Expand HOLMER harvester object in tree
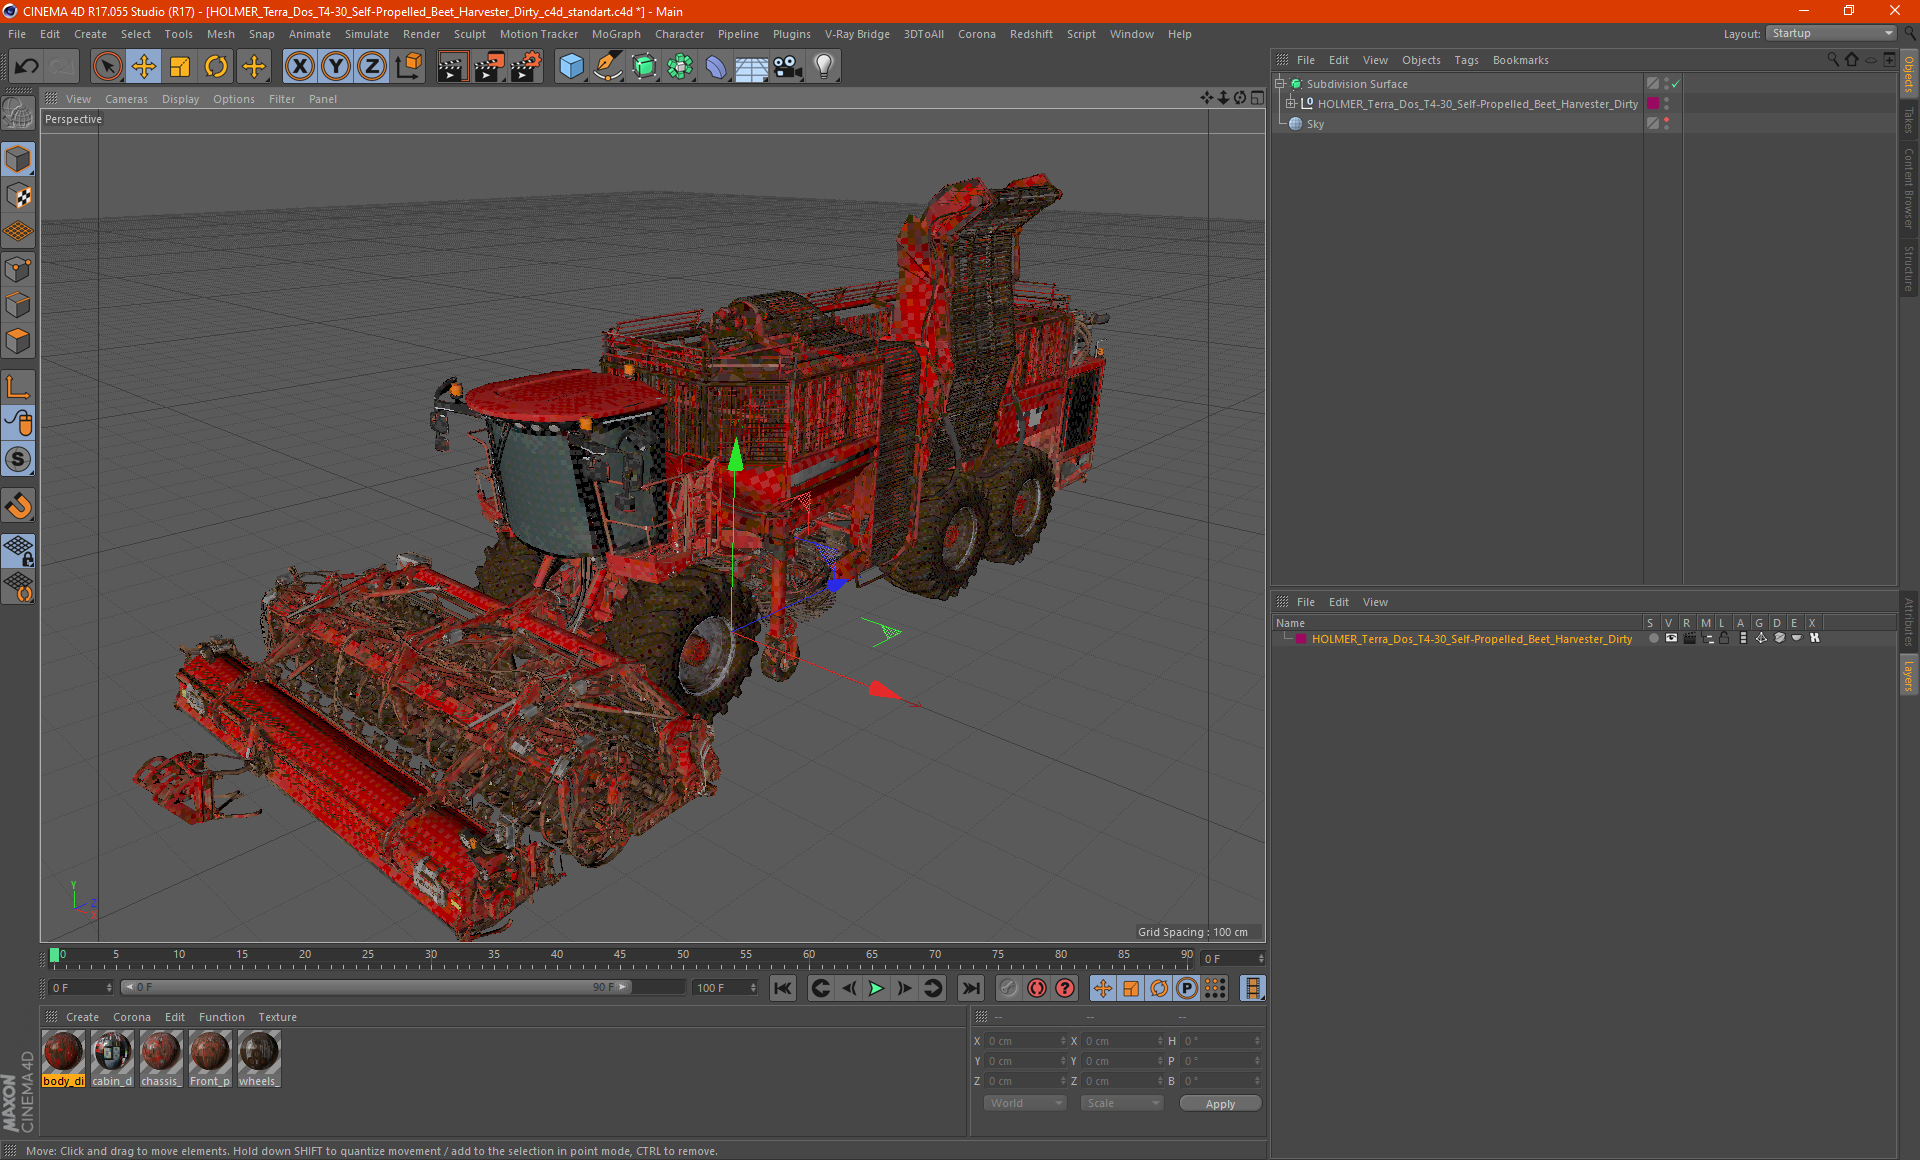The image size is (1920, 1160). click(x=1291, y=104)
